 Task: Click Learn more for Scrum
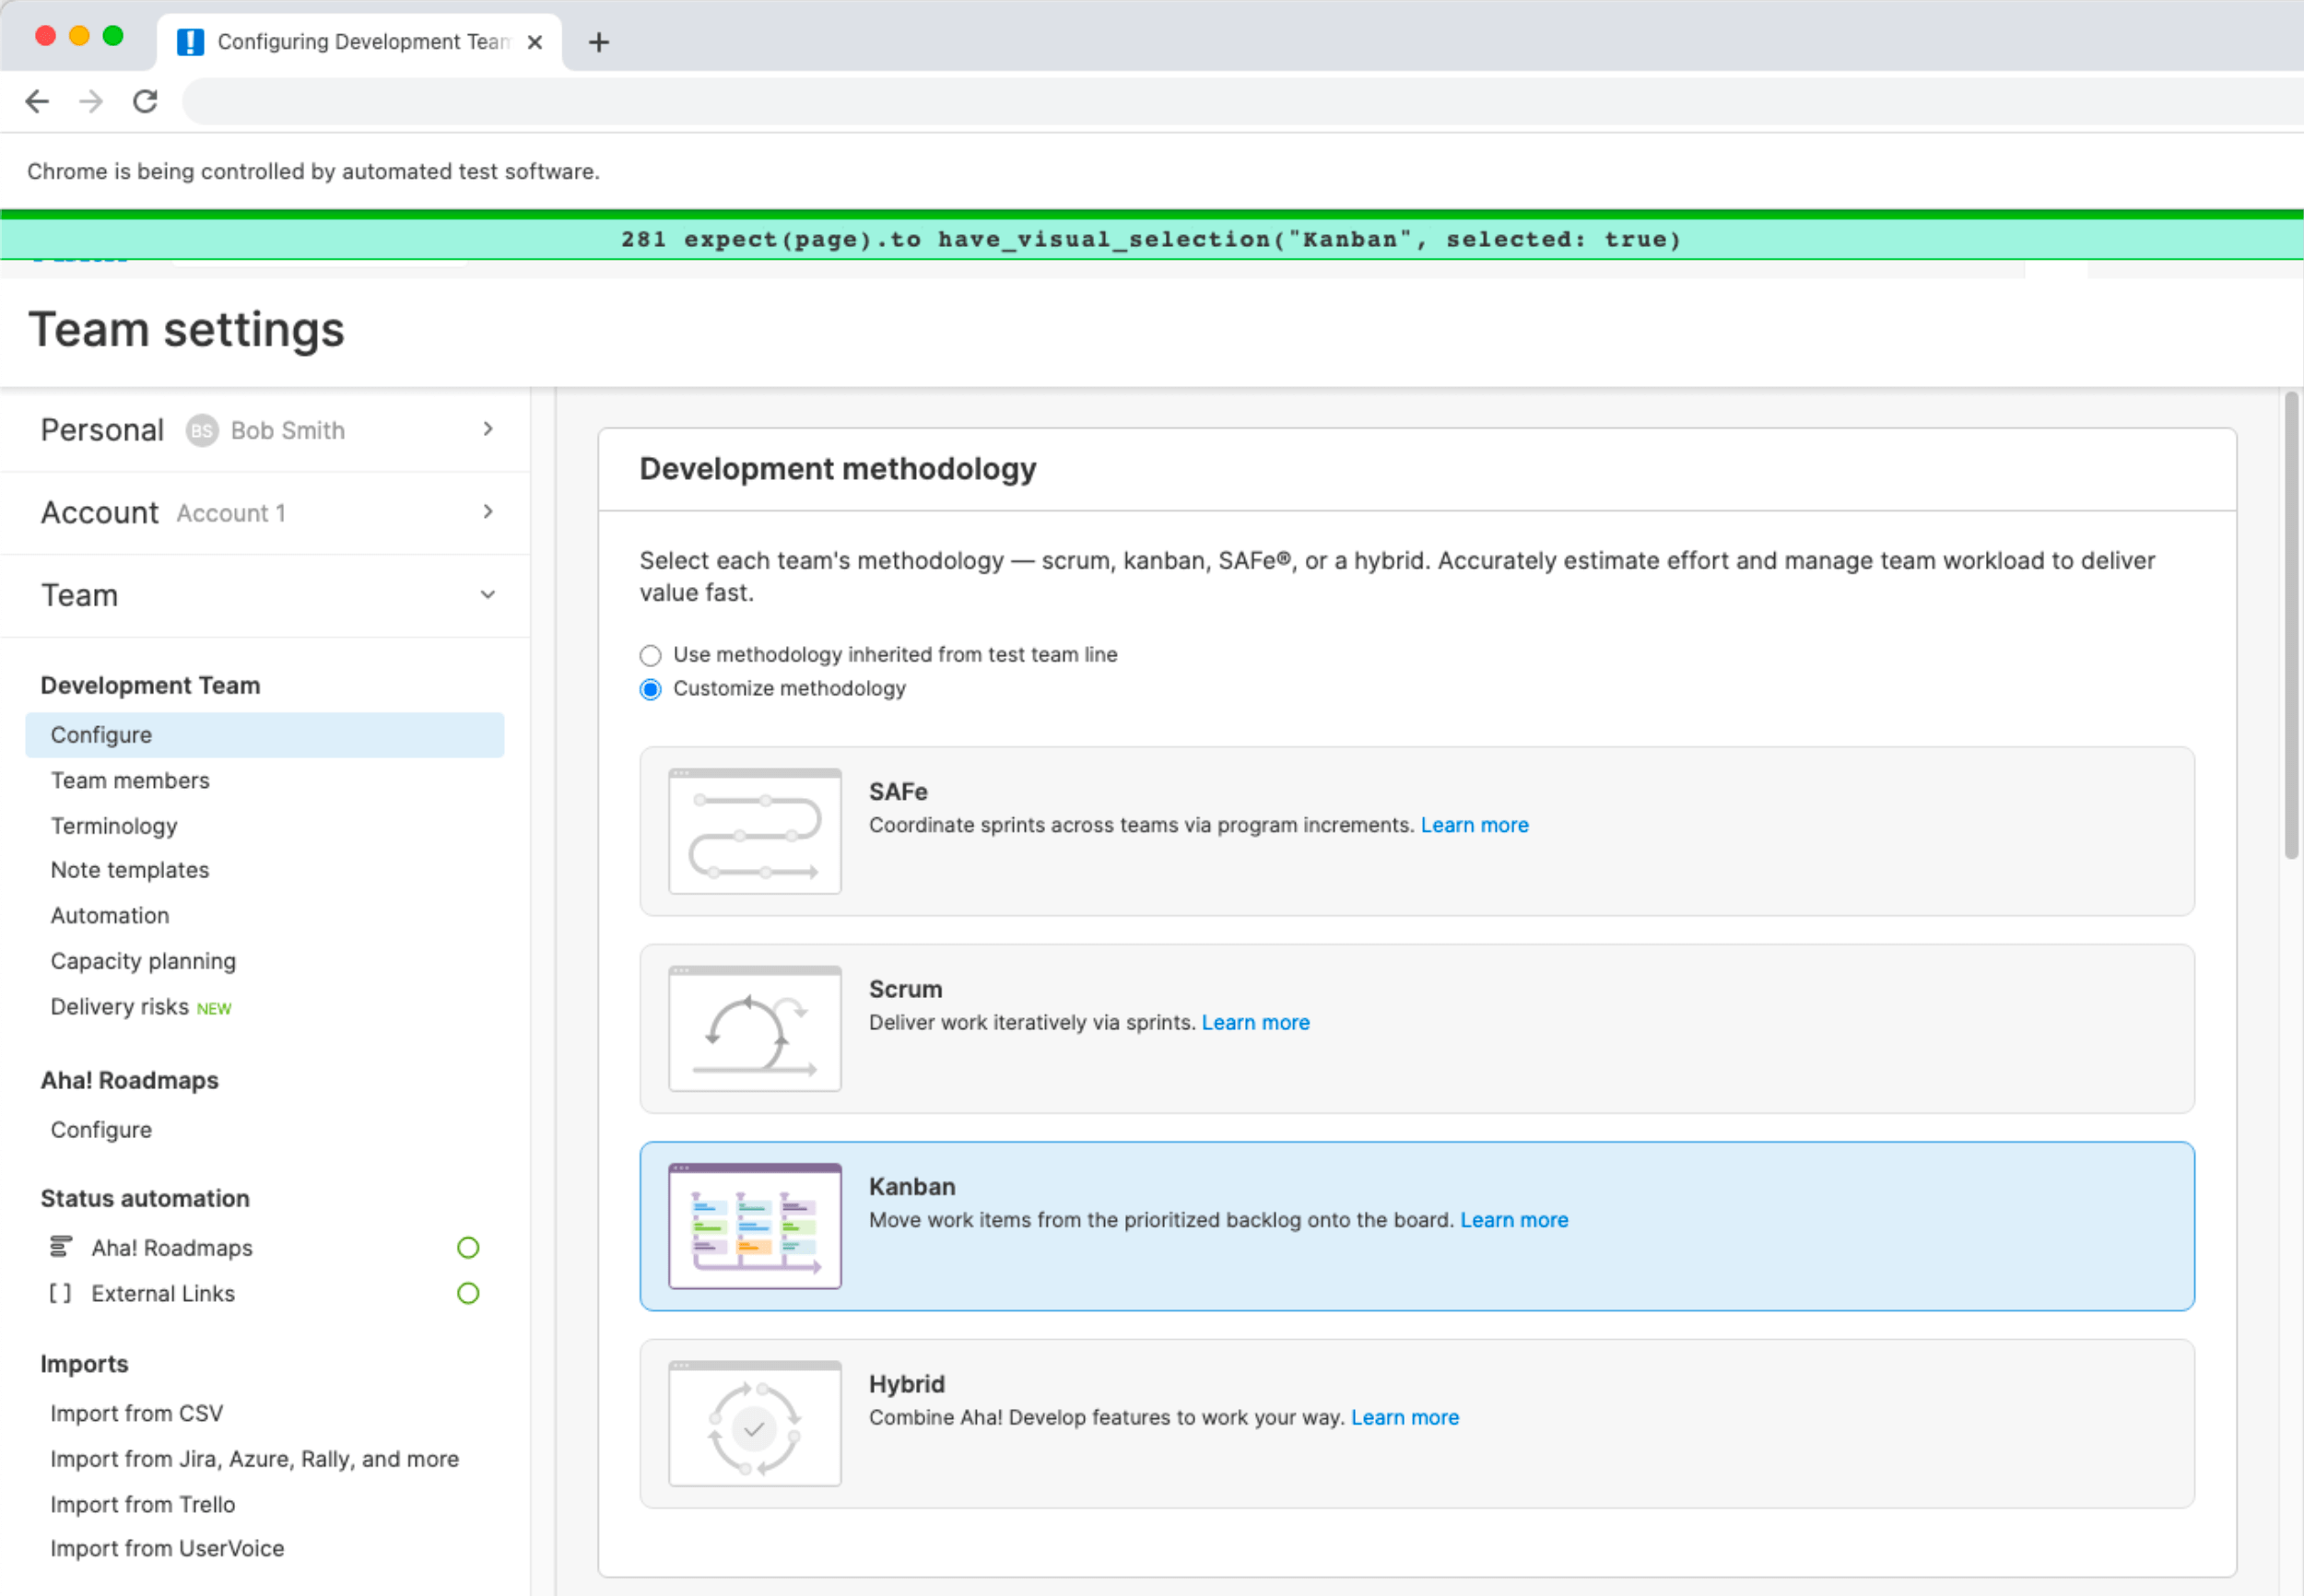[1255, 1022]
